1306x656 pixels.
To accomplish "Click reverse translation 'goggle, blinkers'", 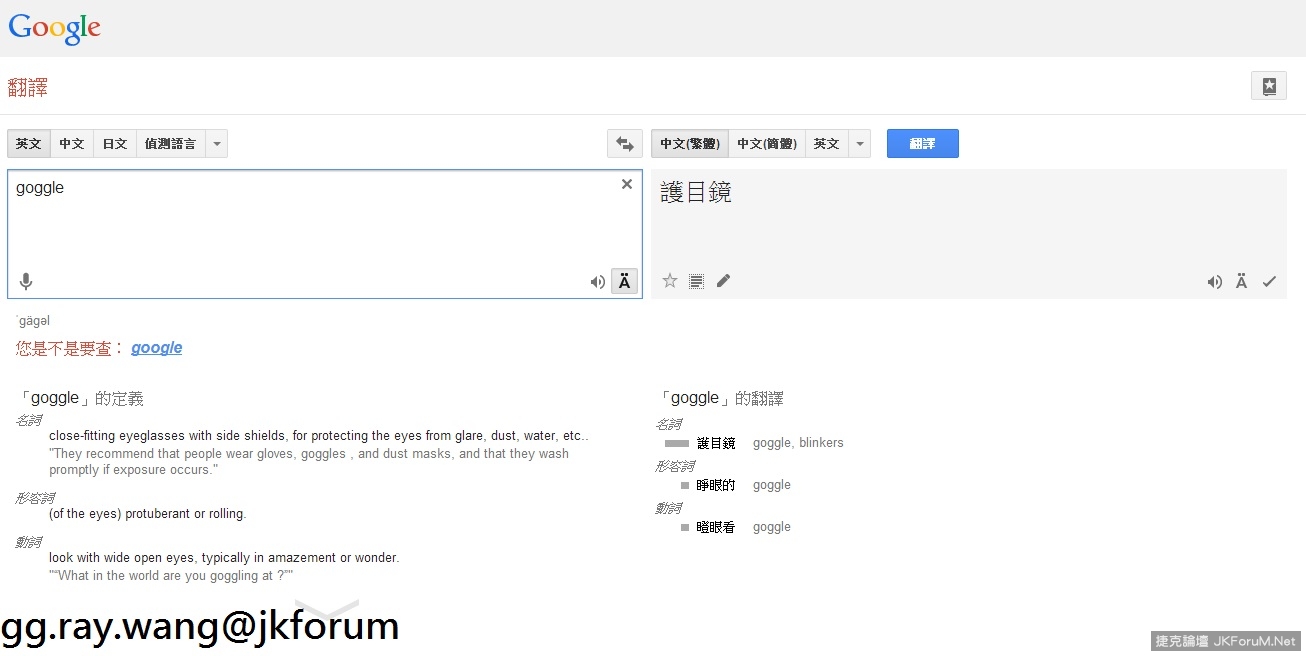I will click(798, 443).
